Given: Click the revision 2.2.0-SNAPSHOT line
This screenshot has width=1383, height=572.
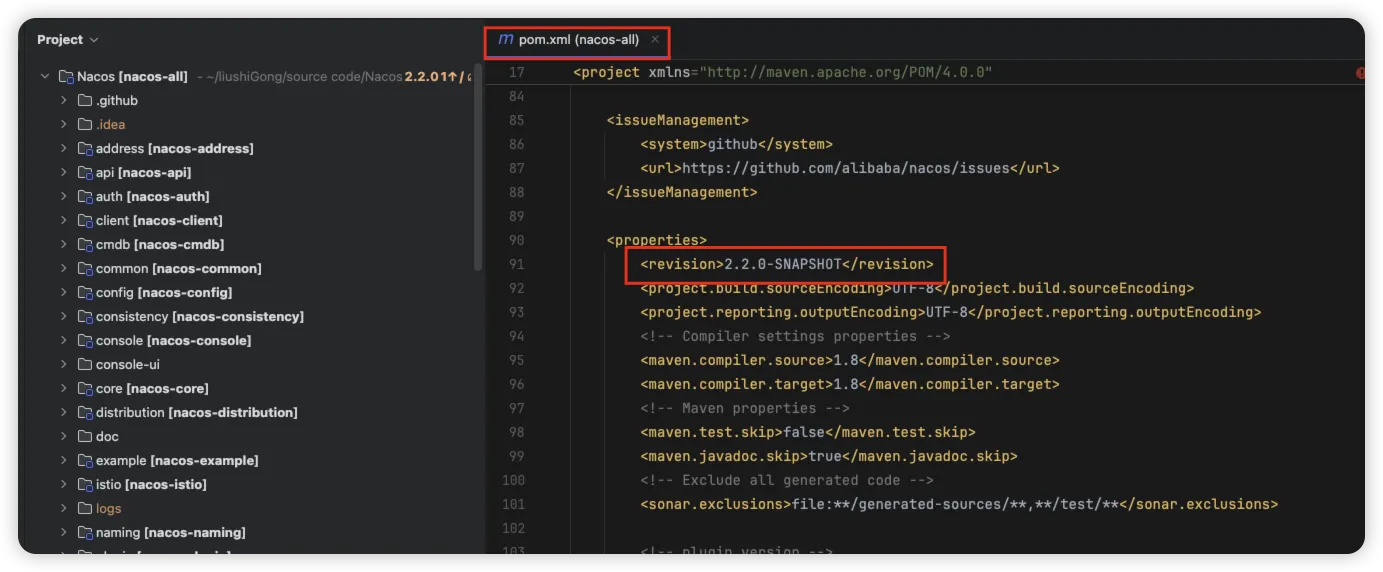Looking at the screenshot, I should point(786,264).
